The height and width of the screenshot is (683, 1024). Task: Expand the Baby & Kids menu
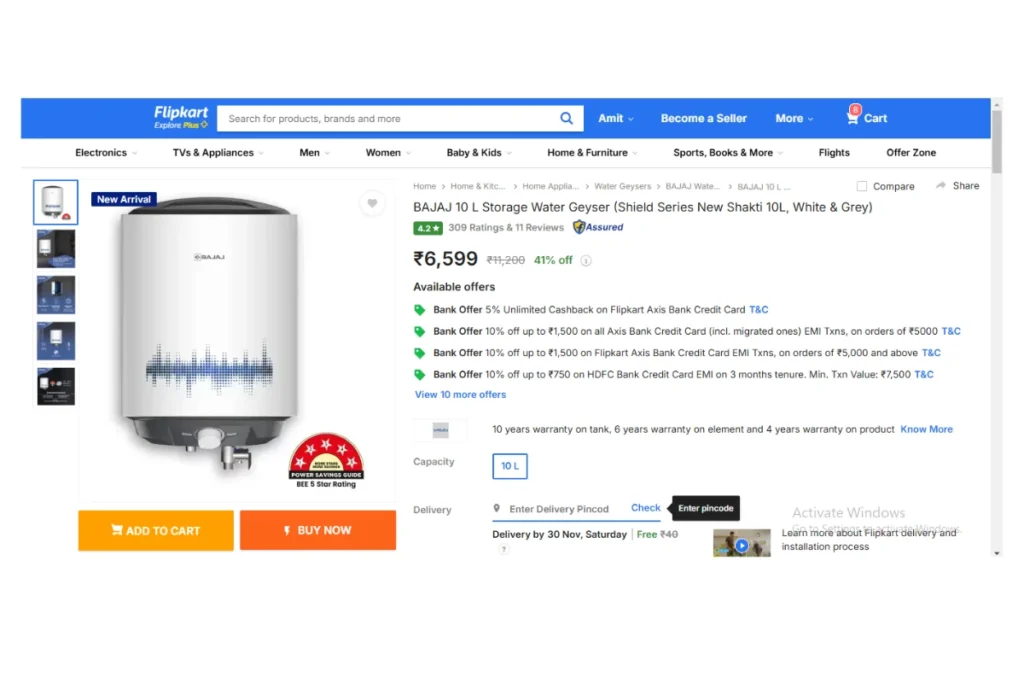(x=479, y=153)
